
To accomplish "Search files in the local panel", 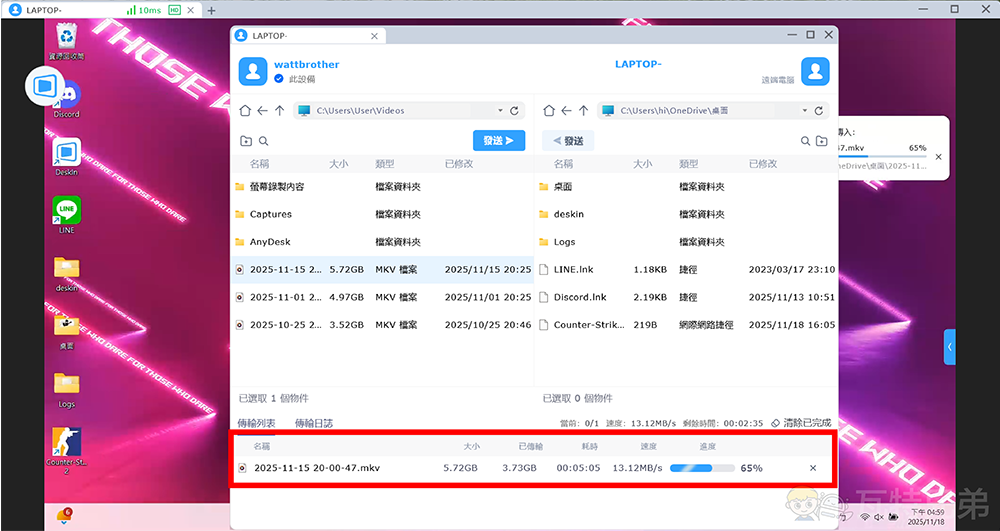I will pos(264,142).
